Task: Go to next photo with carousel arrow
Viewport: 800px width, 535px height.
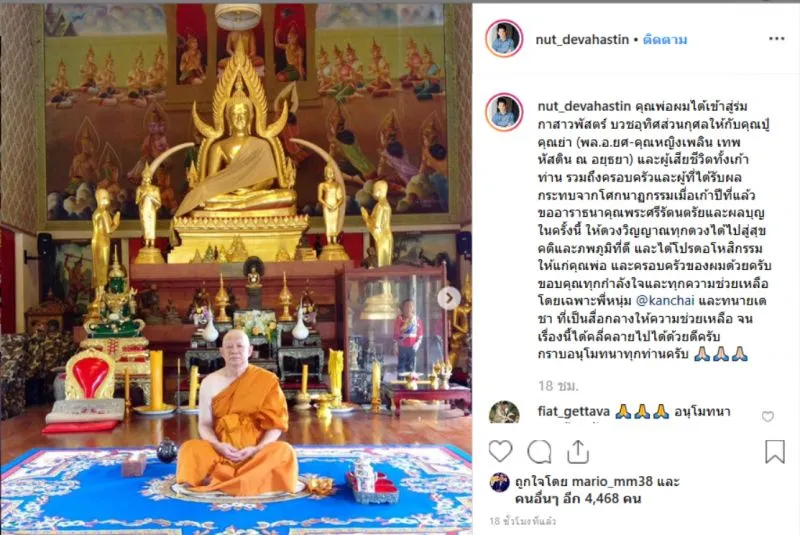Action: click(449, 298)
